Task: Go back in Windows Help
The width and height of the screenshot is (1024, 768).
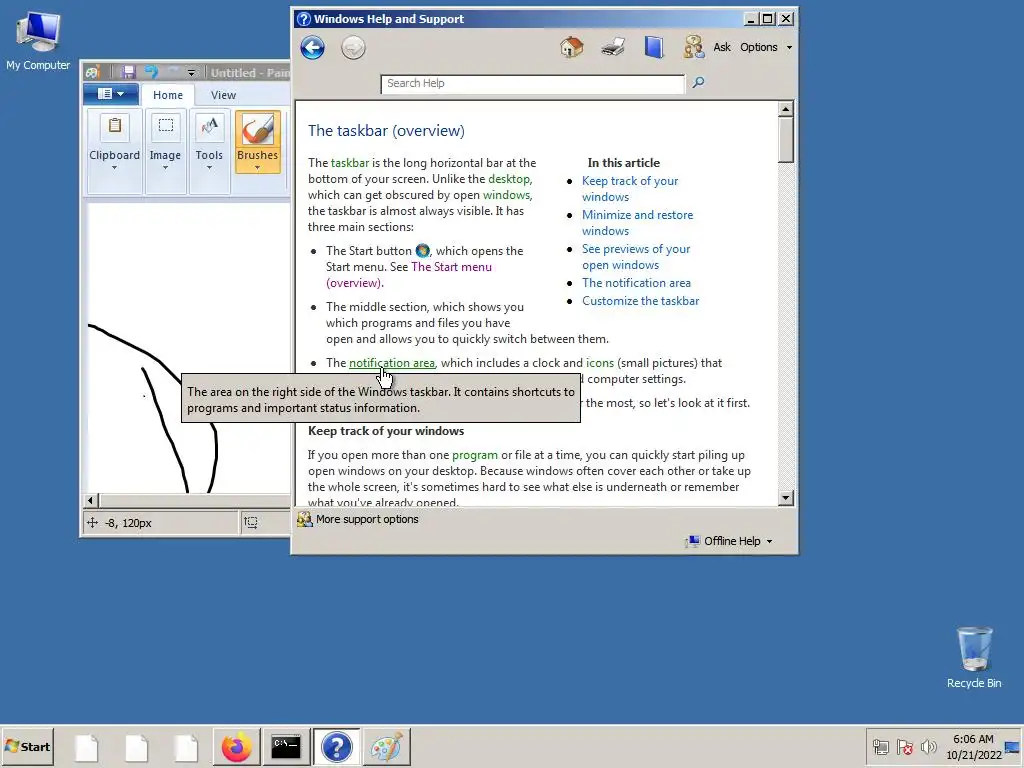Action: 313,48
